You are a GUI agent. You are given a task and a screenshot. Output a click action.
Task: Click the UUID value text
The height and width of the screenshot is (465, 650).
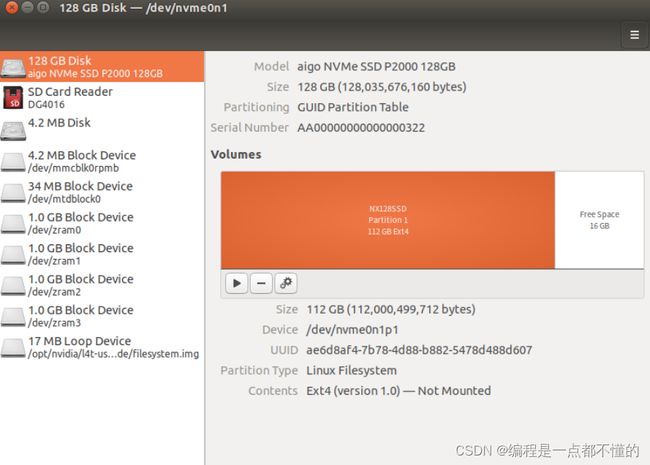(x=419, y=350)
